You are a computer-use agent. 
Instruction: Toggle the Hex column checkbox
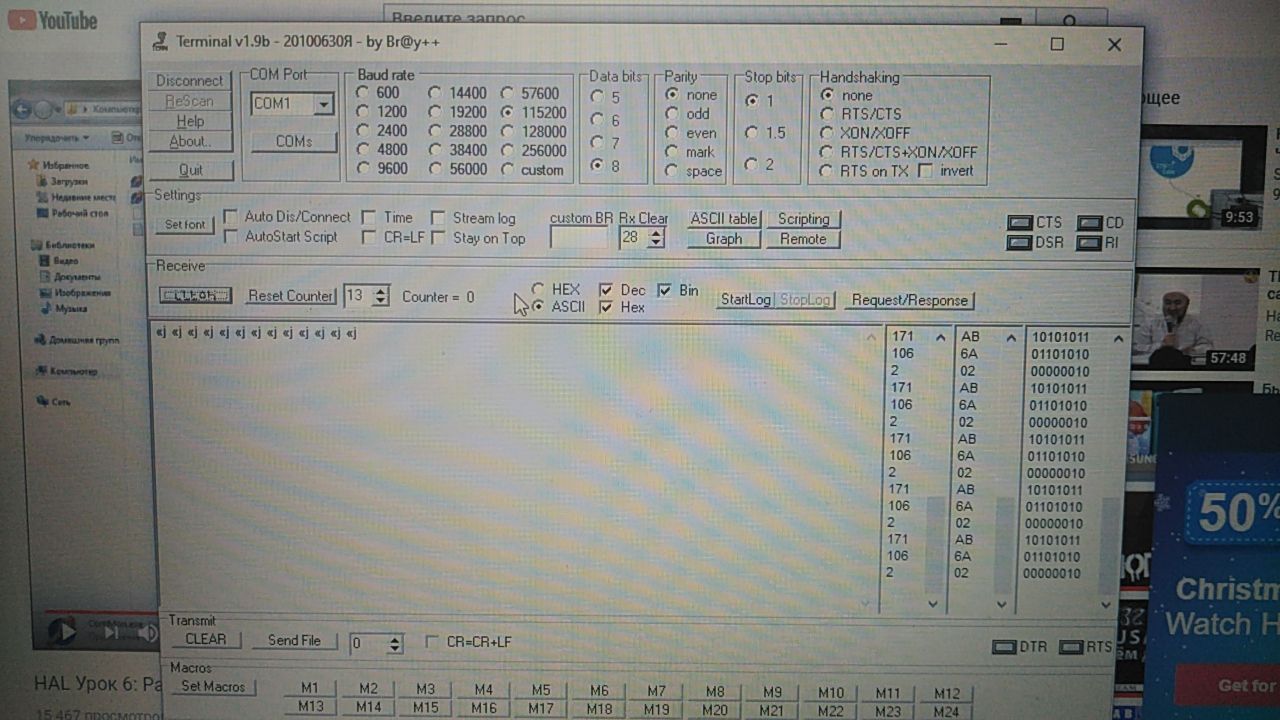[606, 308]
